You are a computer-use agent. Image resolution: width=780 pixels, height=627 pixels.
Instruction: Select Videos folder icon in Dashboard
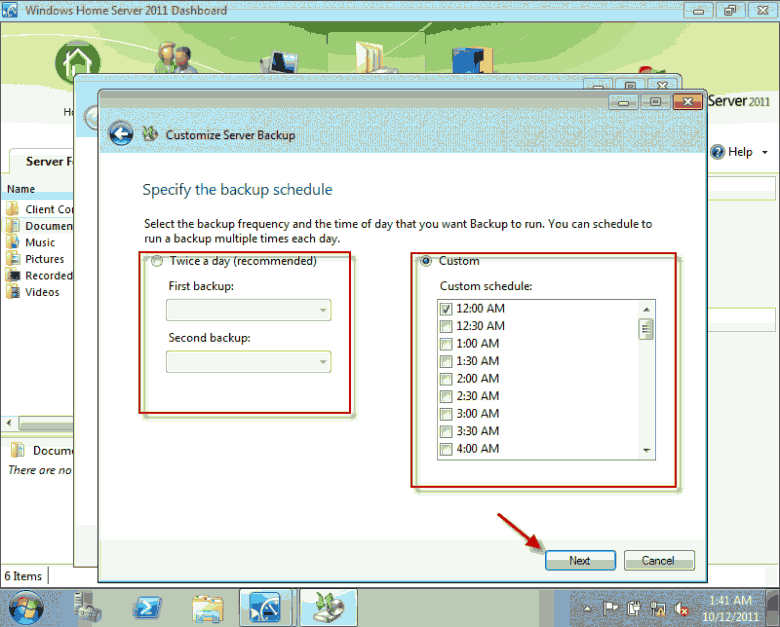pyautogui.click(x=12, y=292)
